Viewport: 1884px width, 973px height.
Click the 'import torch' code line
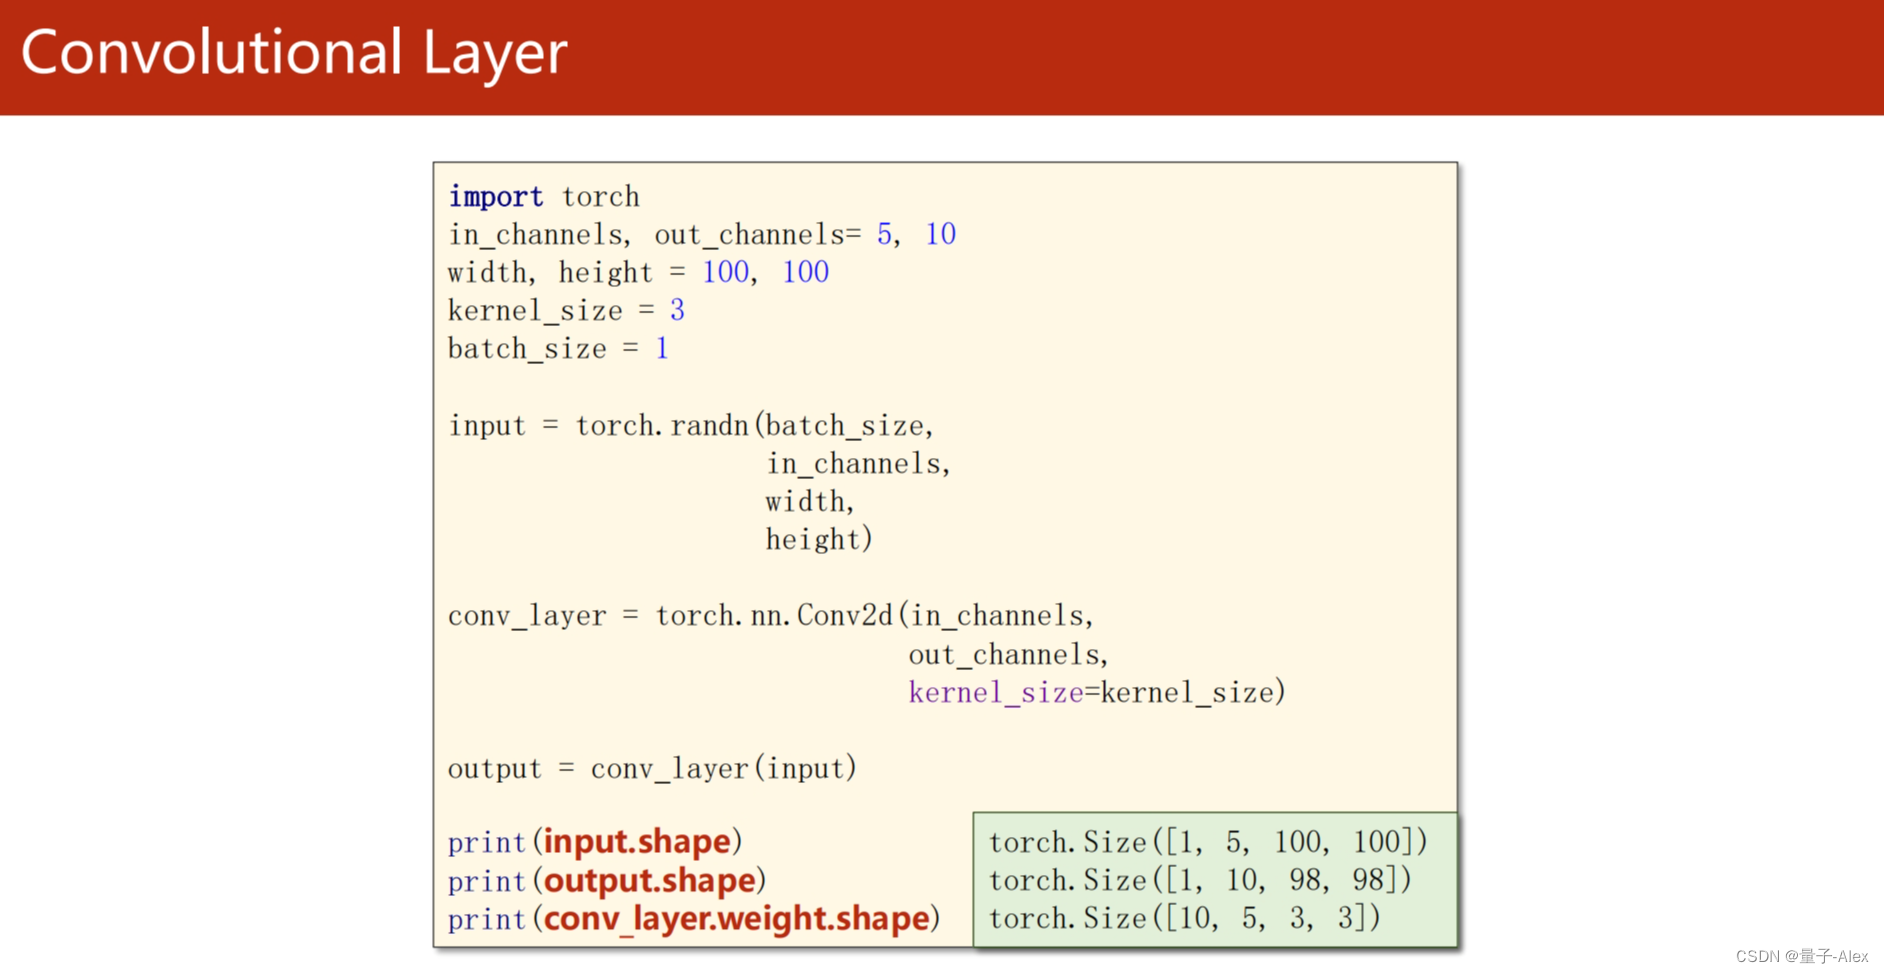[x=543, y=196]
